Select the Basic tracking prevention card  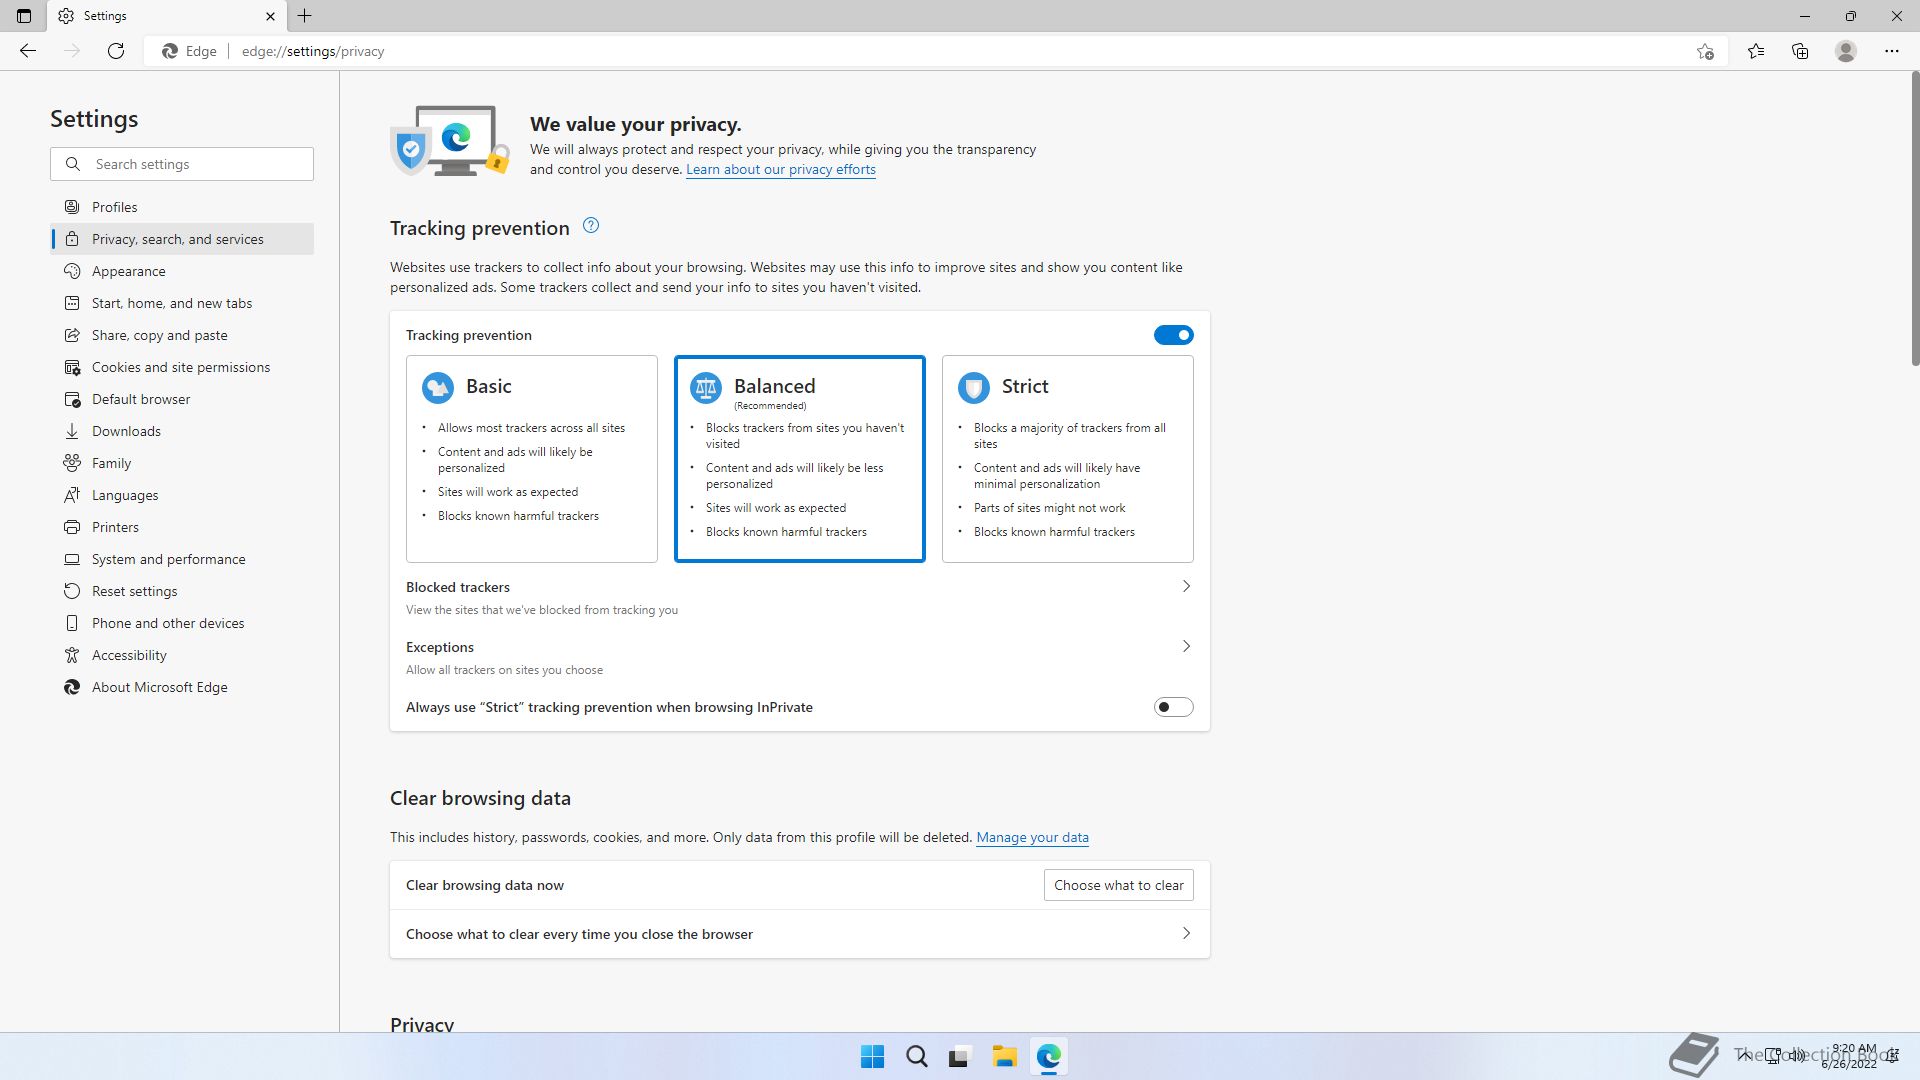click(x=532, y=459)
